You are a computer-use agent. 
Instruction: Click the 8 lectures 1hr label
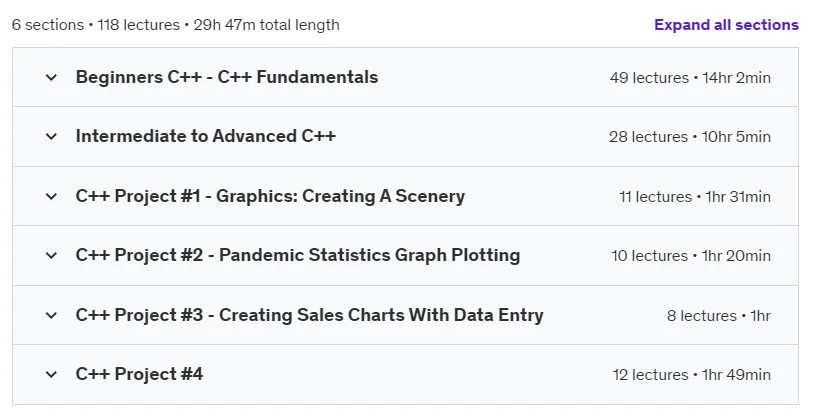point(719,315)
